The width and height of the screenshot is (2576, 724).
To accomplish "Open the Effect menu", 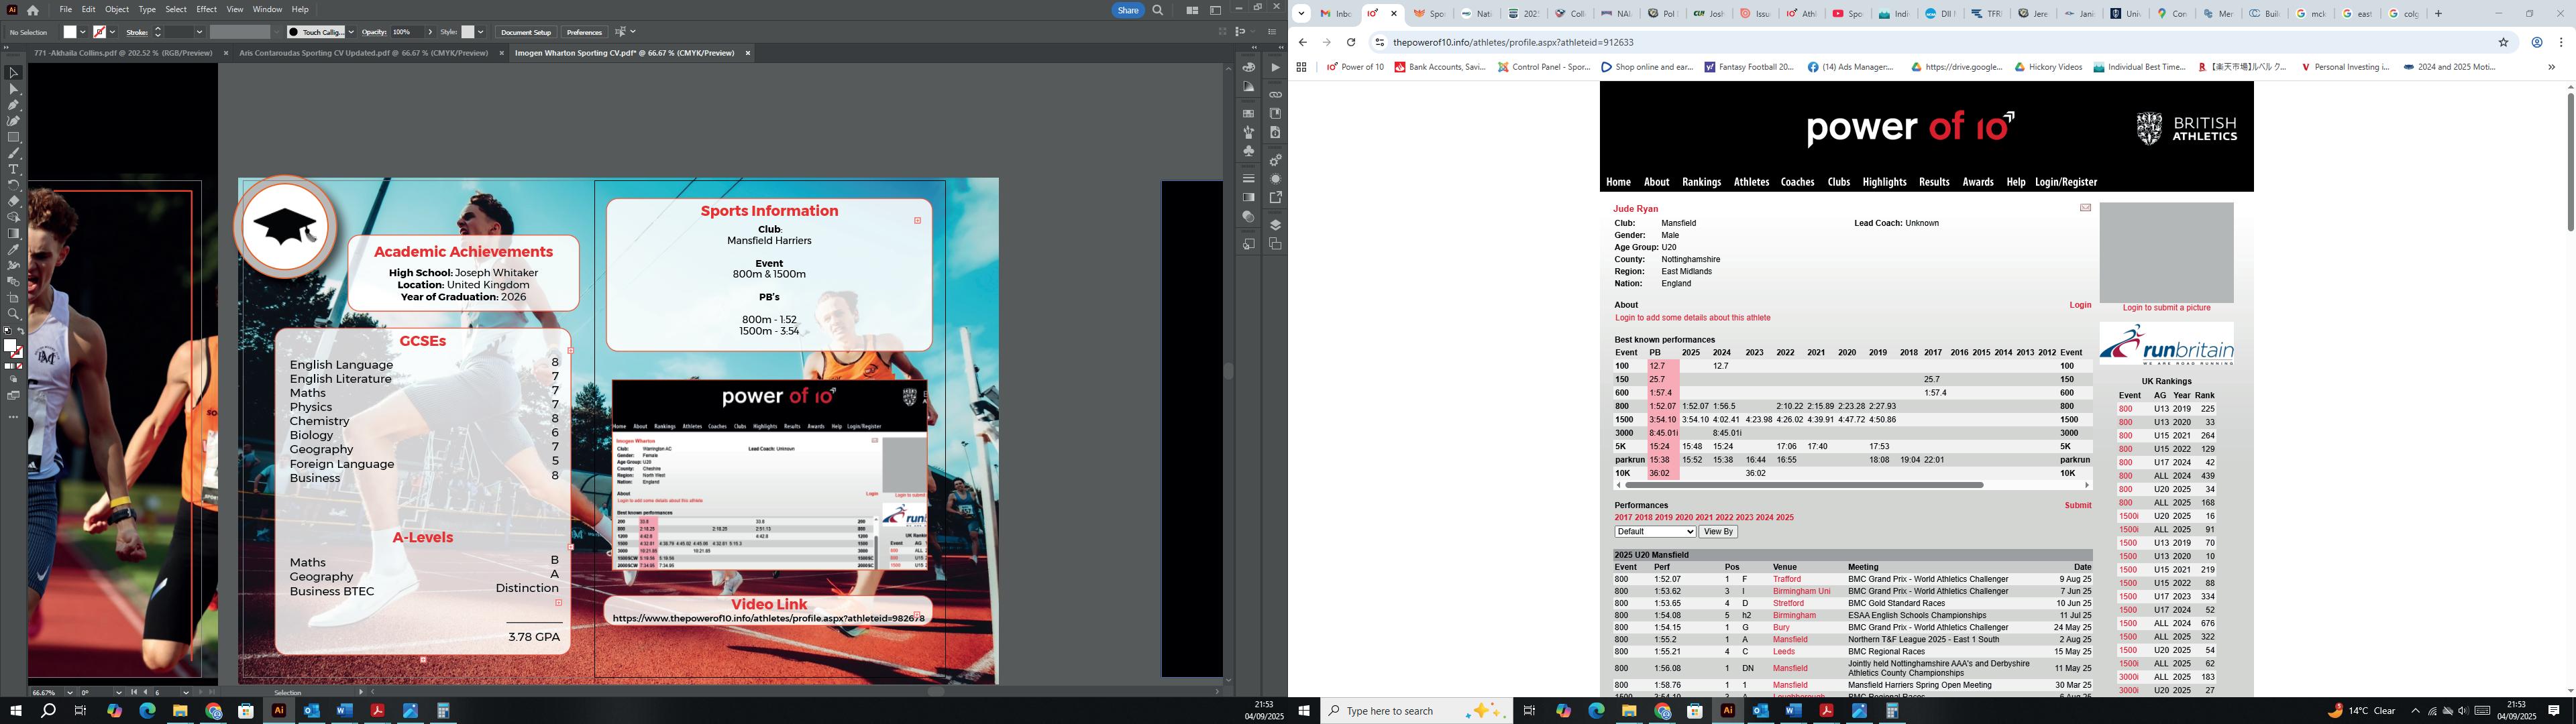I will (x=206, y=9).
